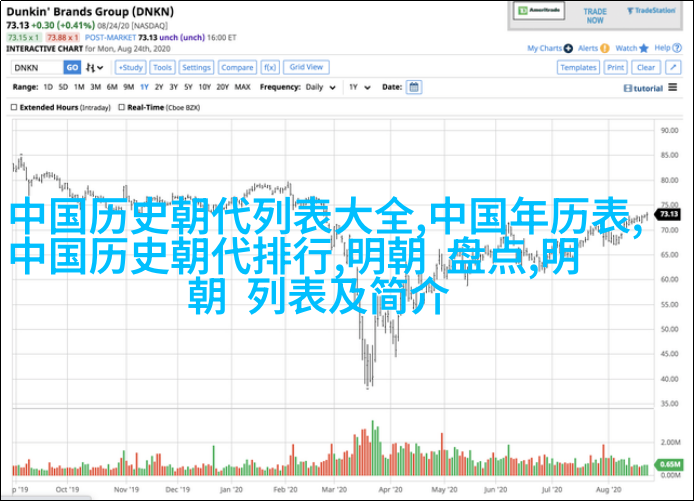Open My Charts link
695x502 pixels.
click(544, 48)
